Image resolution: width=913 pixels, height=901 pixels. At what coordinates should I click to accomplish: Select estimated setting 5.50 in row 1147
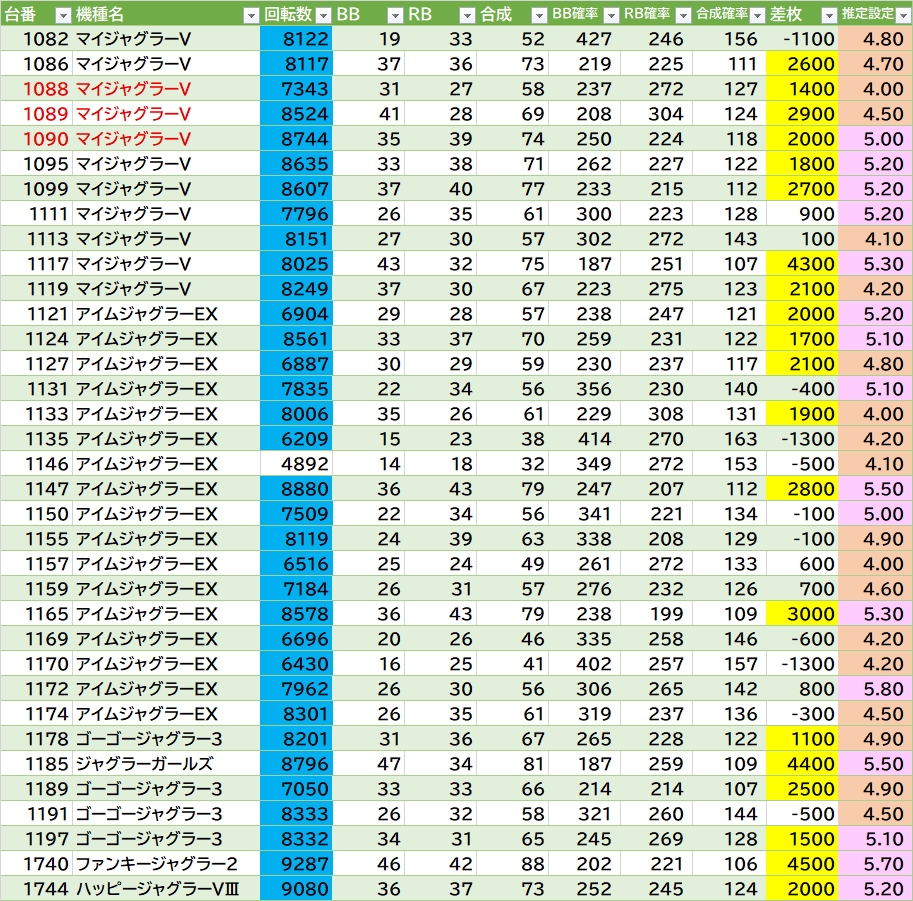(x=875, y=489)
